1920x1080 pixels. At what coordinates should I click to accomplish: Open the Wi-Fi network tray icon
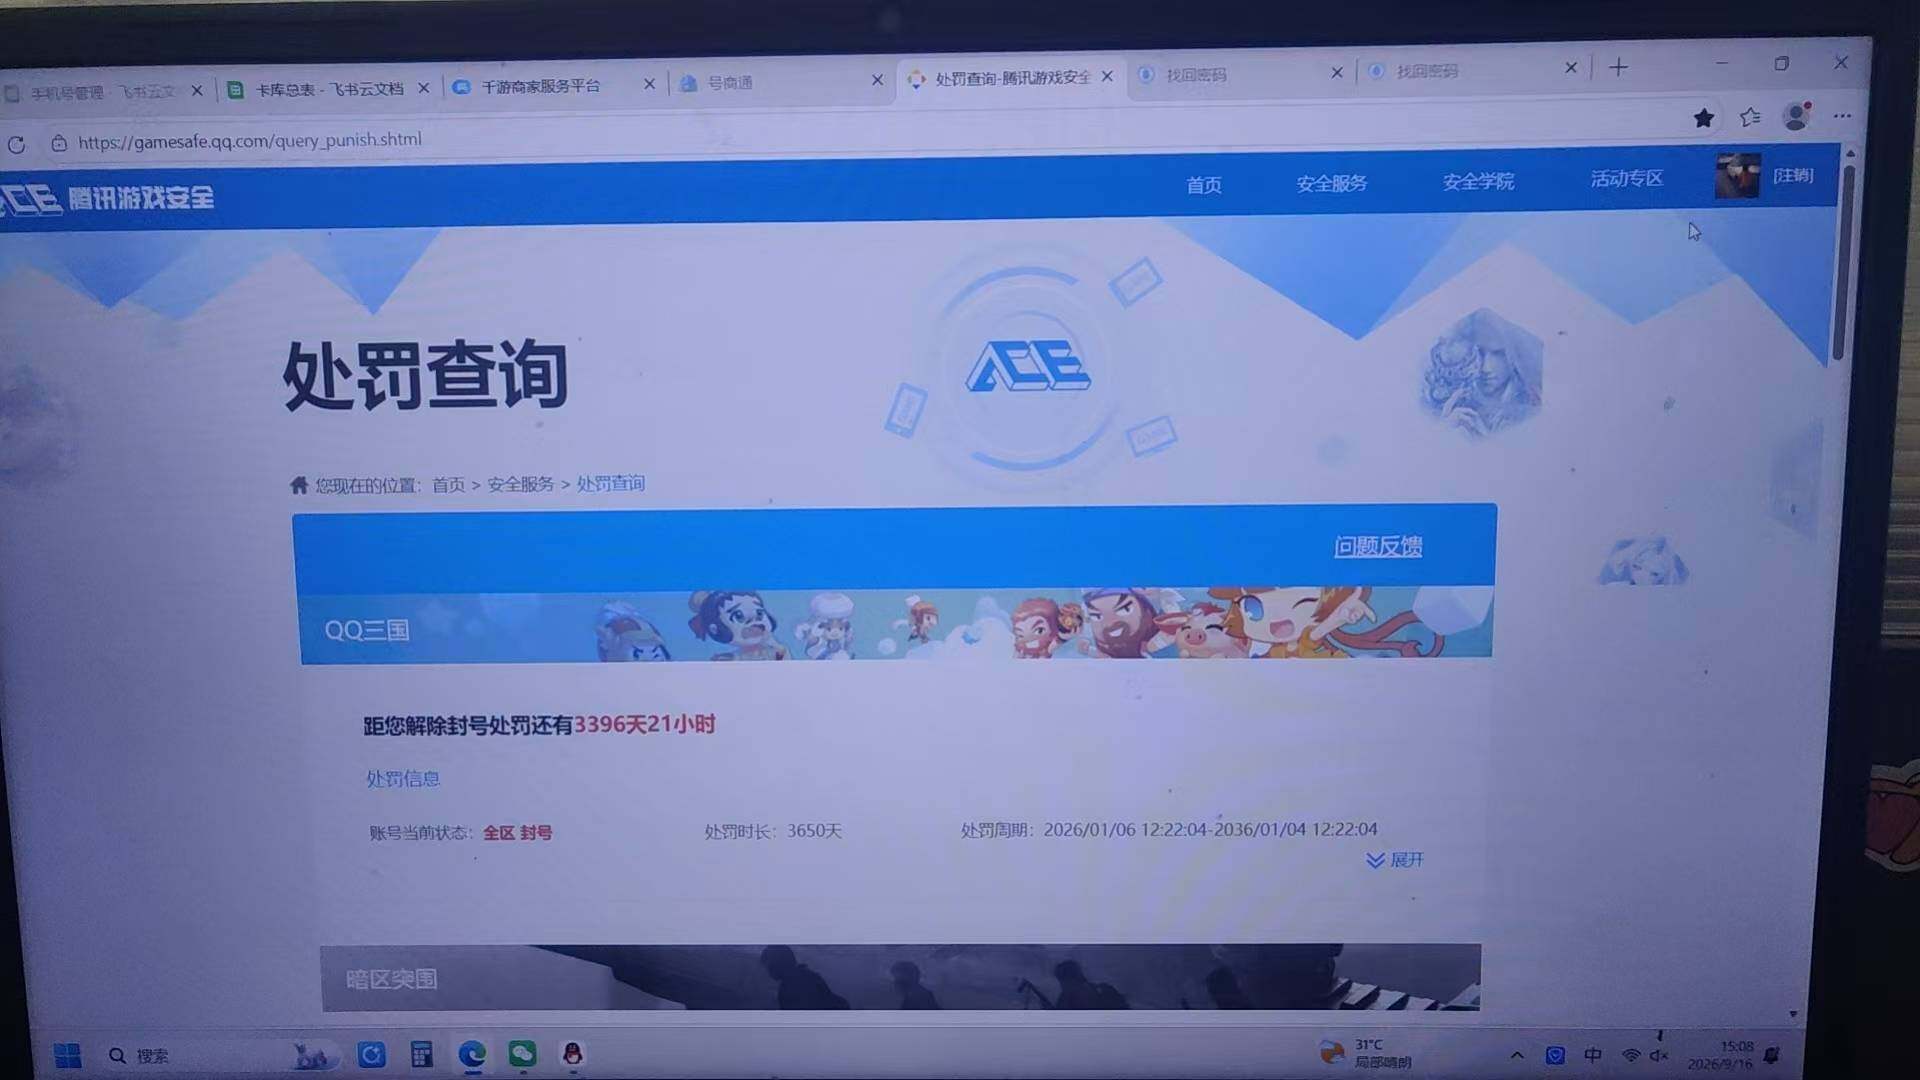[1630, 1055]
